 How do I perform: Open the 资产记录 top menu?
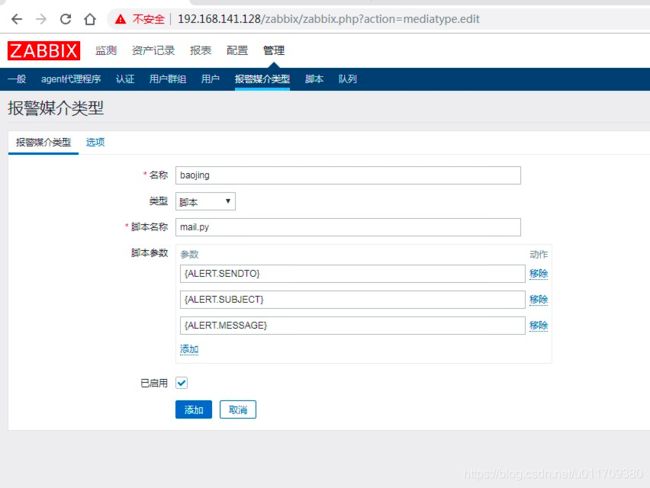(153, 51)
